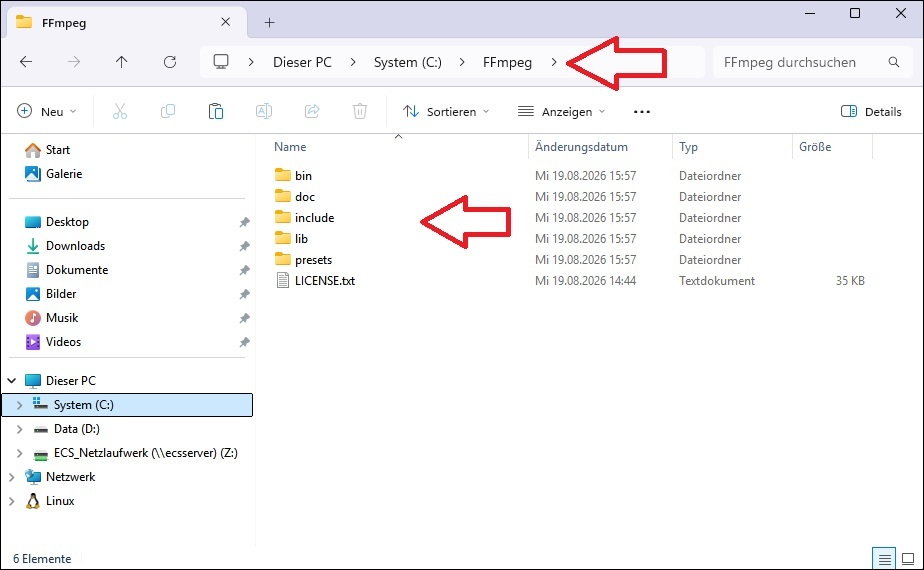Navigate up one folder level
924x570 pixels.
pyautogui.click(x=121, y=62)
